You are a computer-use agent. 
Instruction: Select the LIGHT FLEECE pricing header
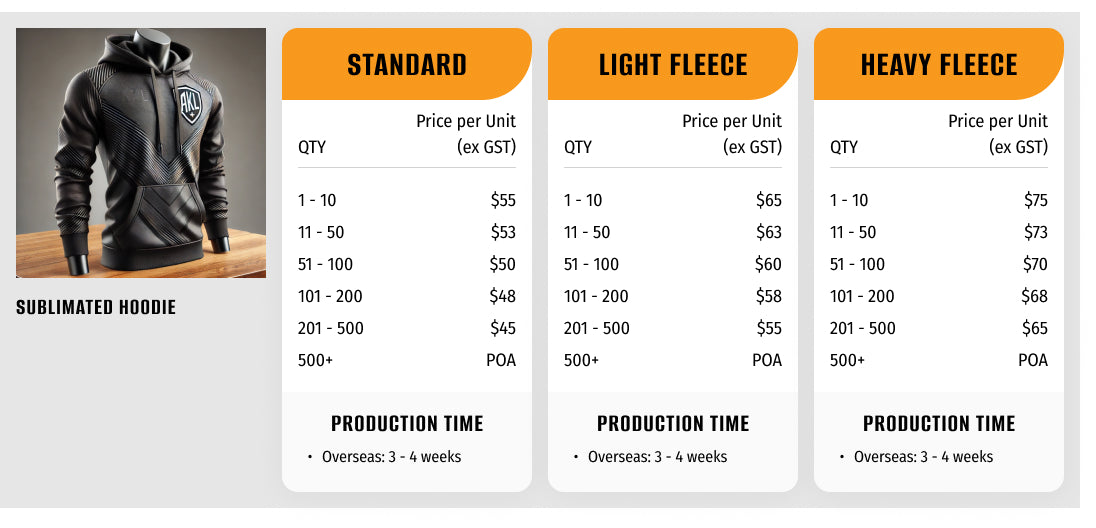pyautogui.click(x=673, y=65)
